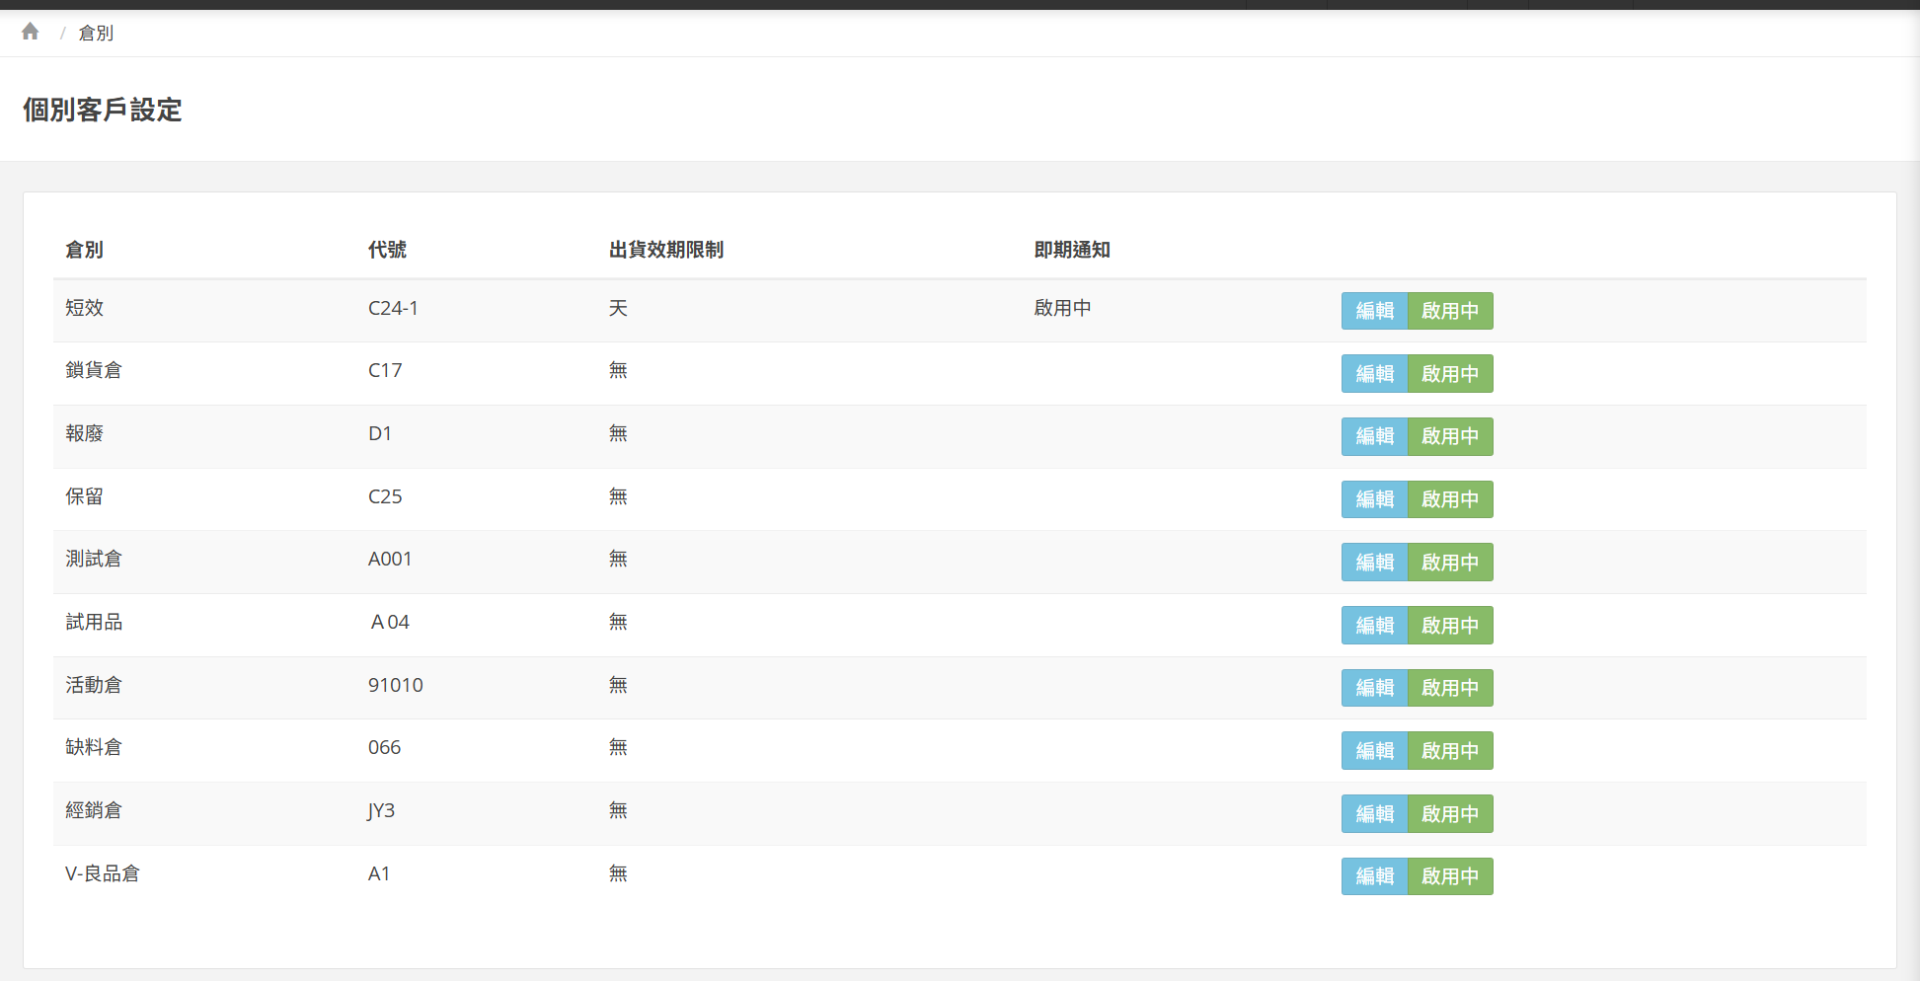1920x981 pixels.
Task: Open the 倉別 breadcrumb link
Action: tap(96, 33)
